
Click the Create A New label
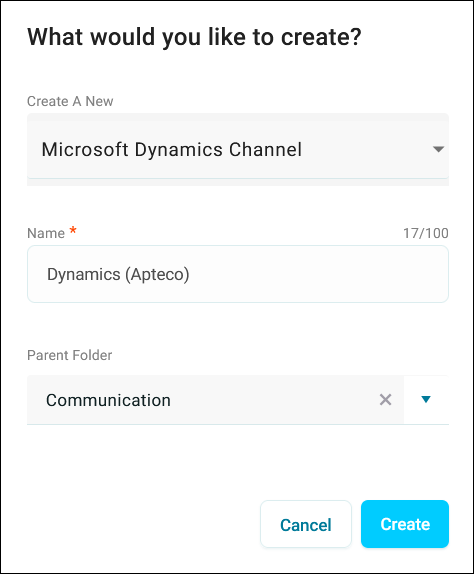coord(70,101)
